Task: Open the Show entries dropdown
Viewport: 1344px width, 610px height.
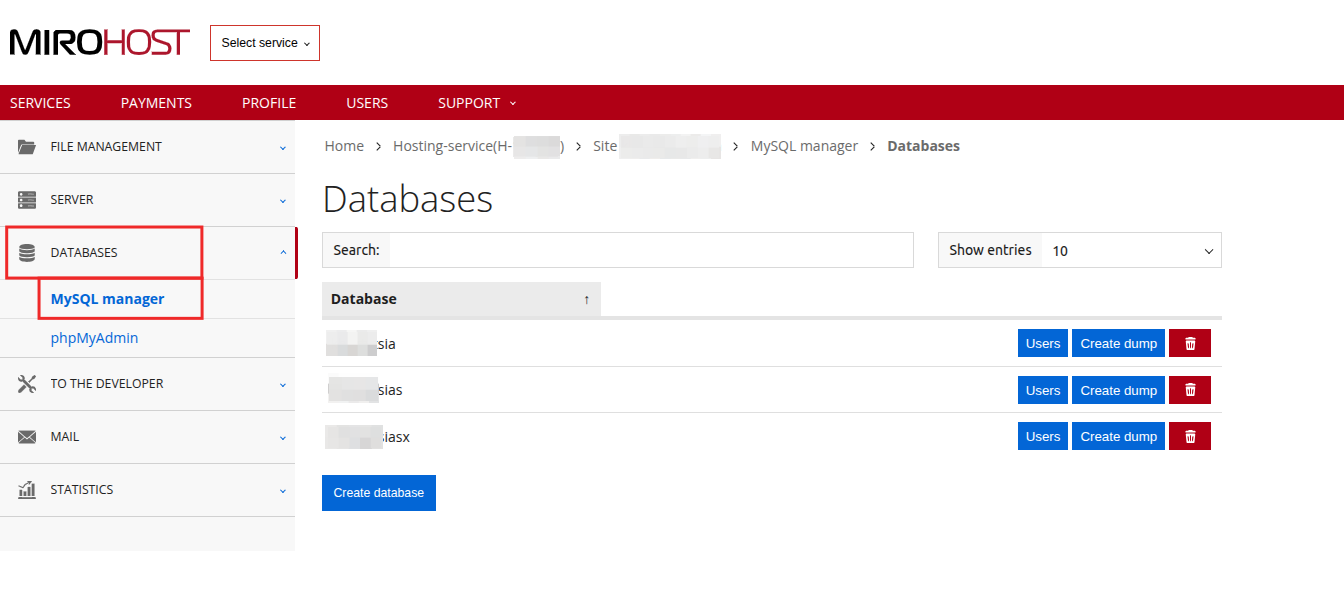Action: (x=1131, y=250)
